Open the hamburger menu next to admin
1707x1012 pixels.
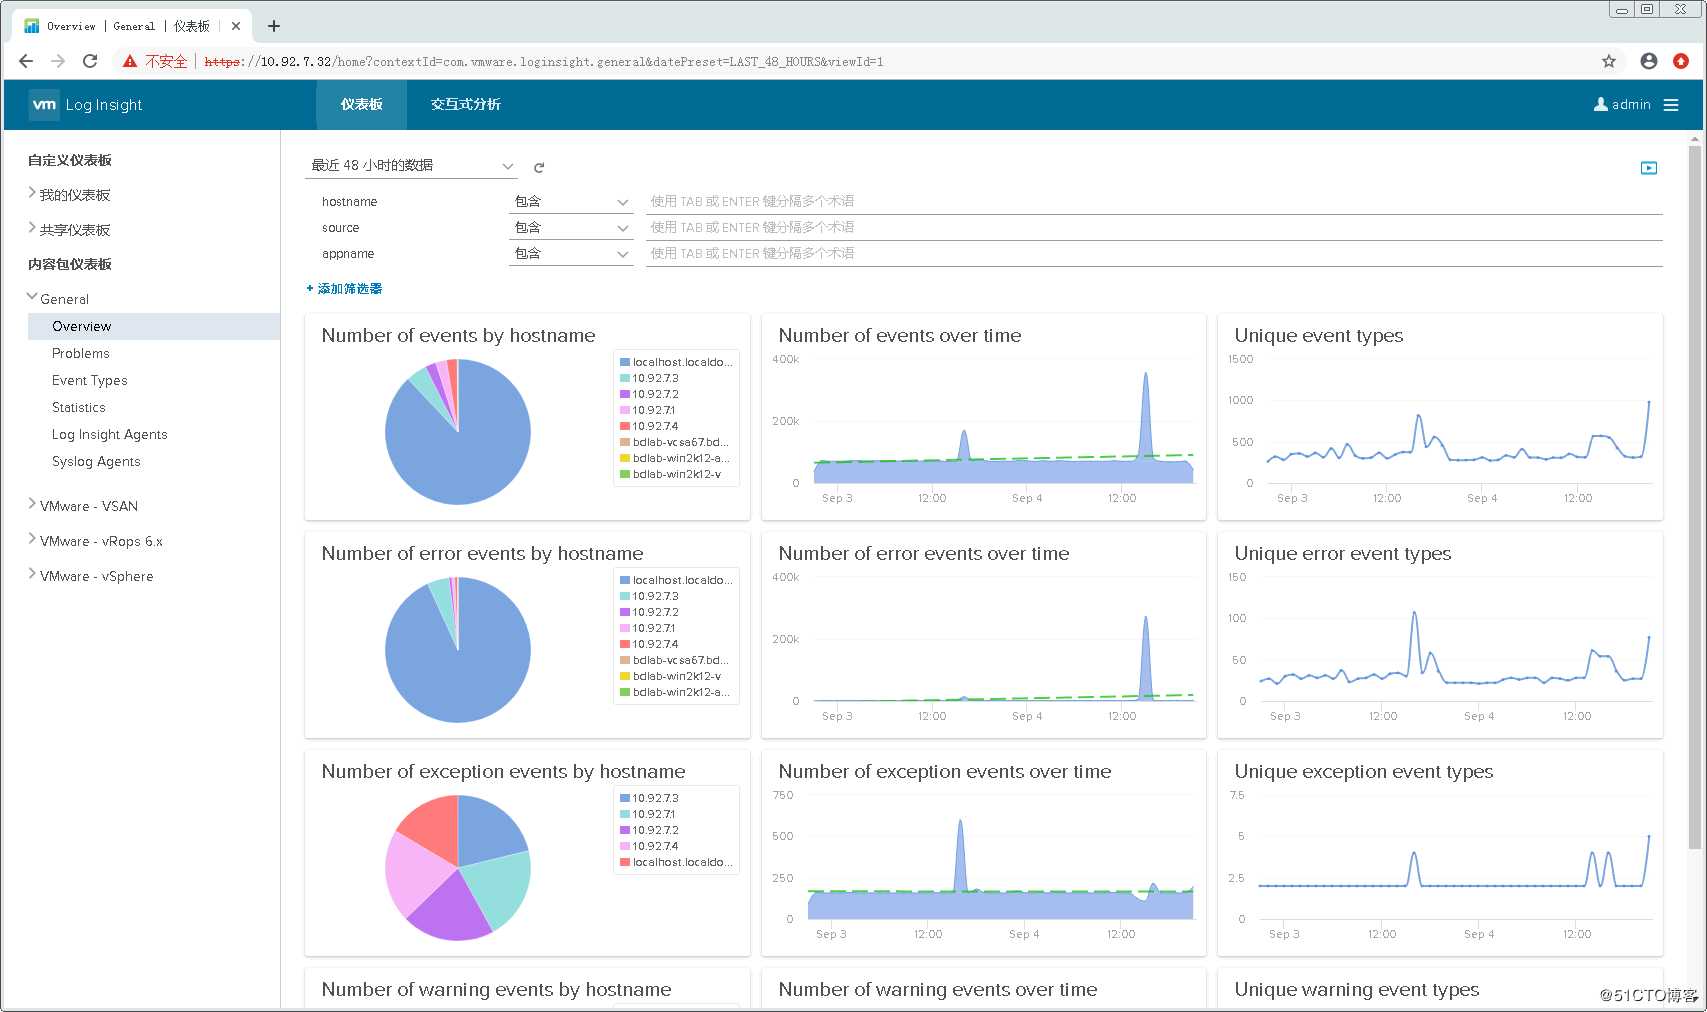pos(1671,105)
